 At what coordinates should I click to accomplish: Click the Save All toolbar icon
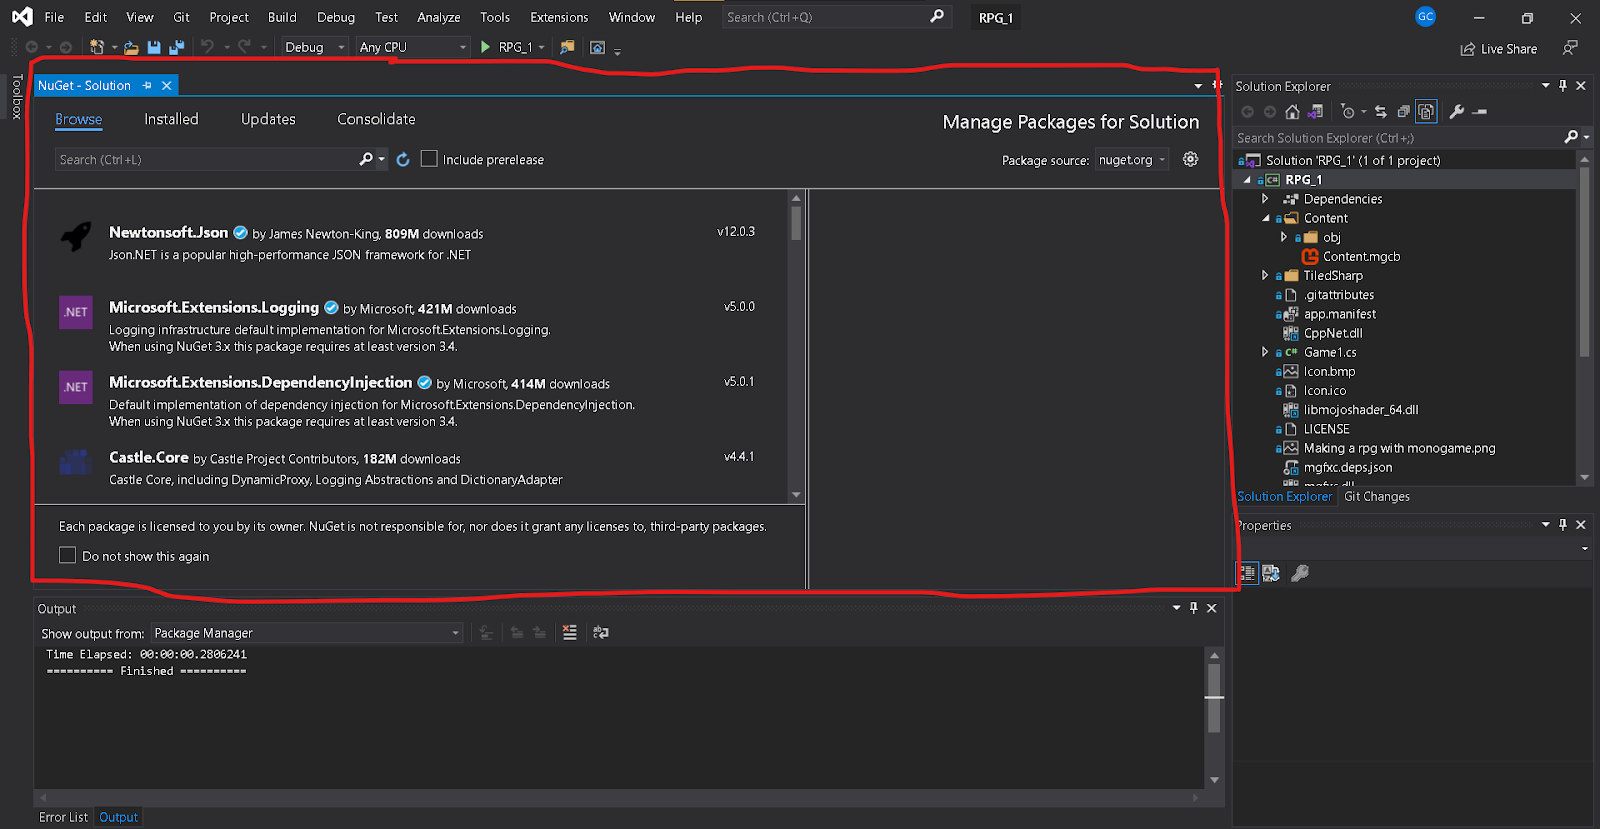177,47
